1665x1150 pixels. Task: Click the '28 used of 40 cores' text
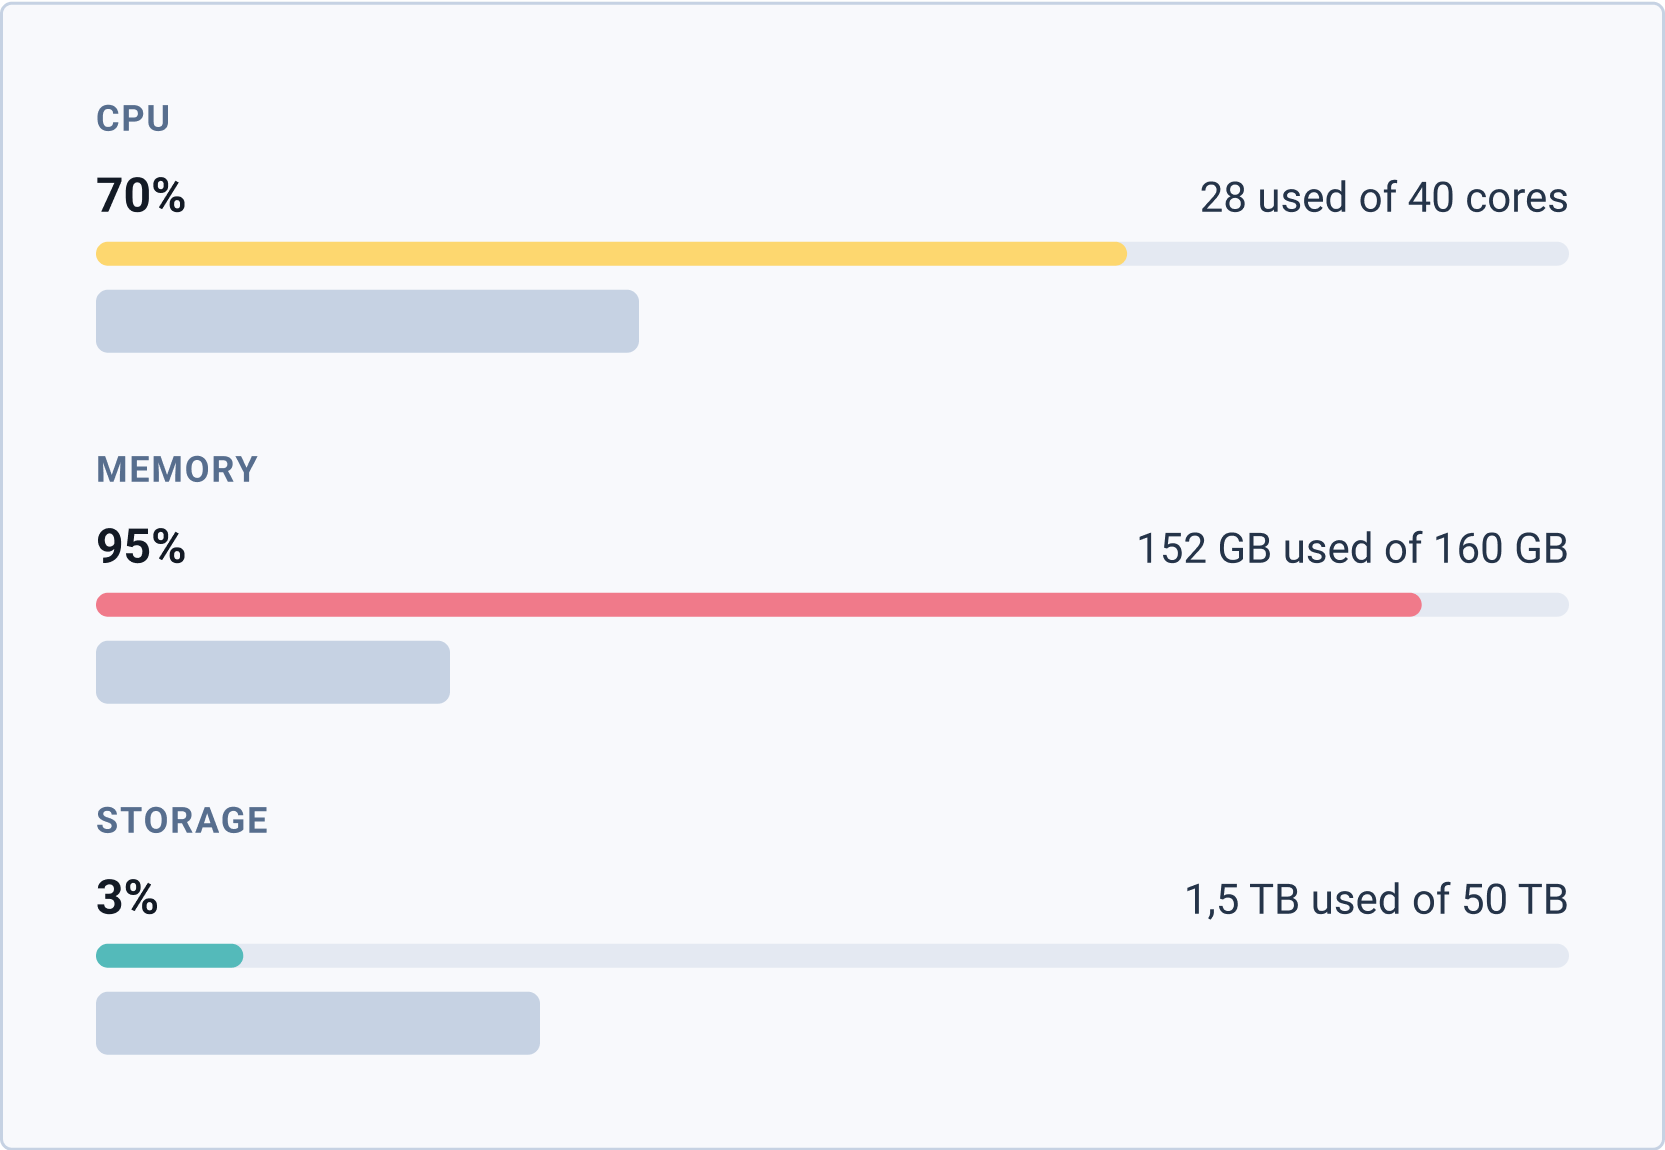(x=1383, y=198)
